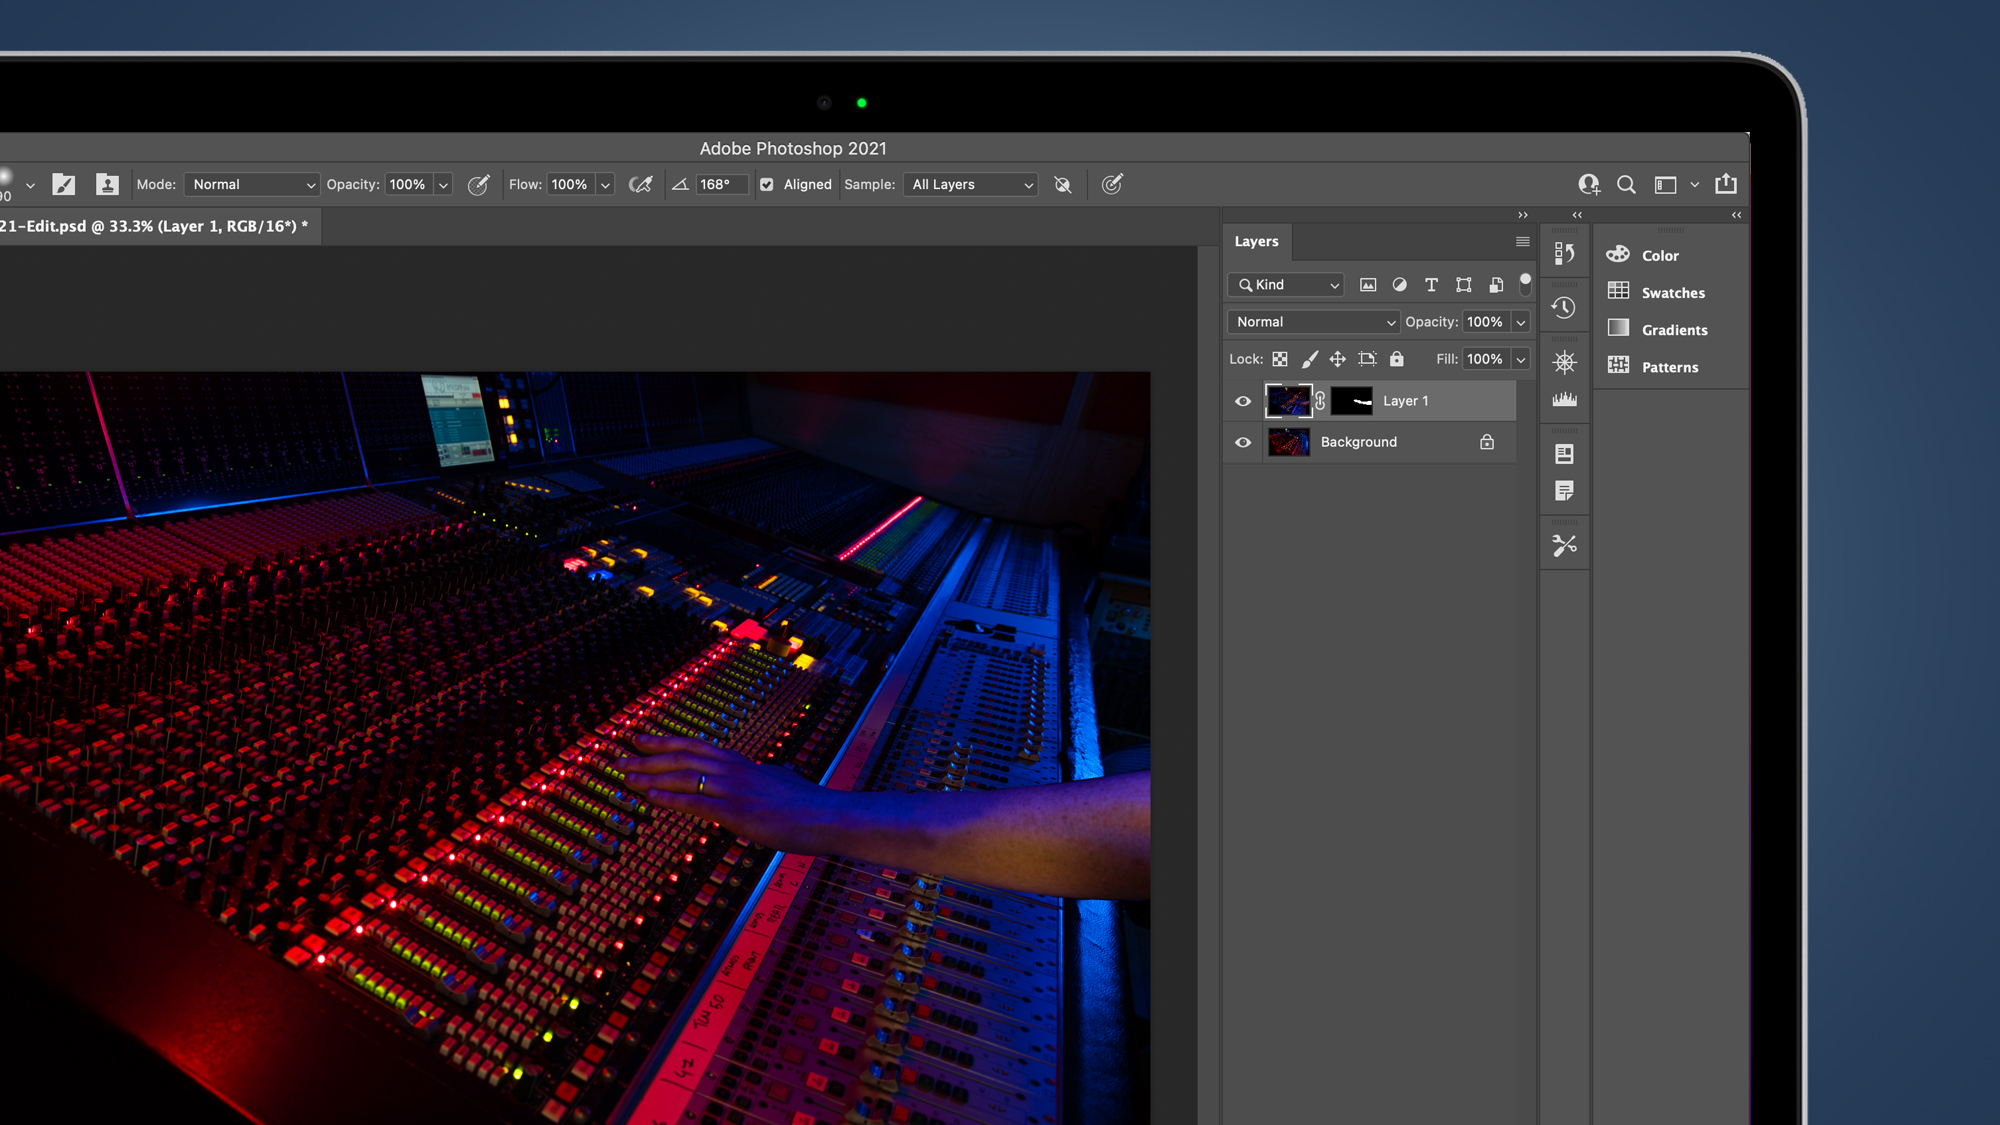Open the workspace chooser arrow
The image size is (2000, 1125).
click(1694, 185)
